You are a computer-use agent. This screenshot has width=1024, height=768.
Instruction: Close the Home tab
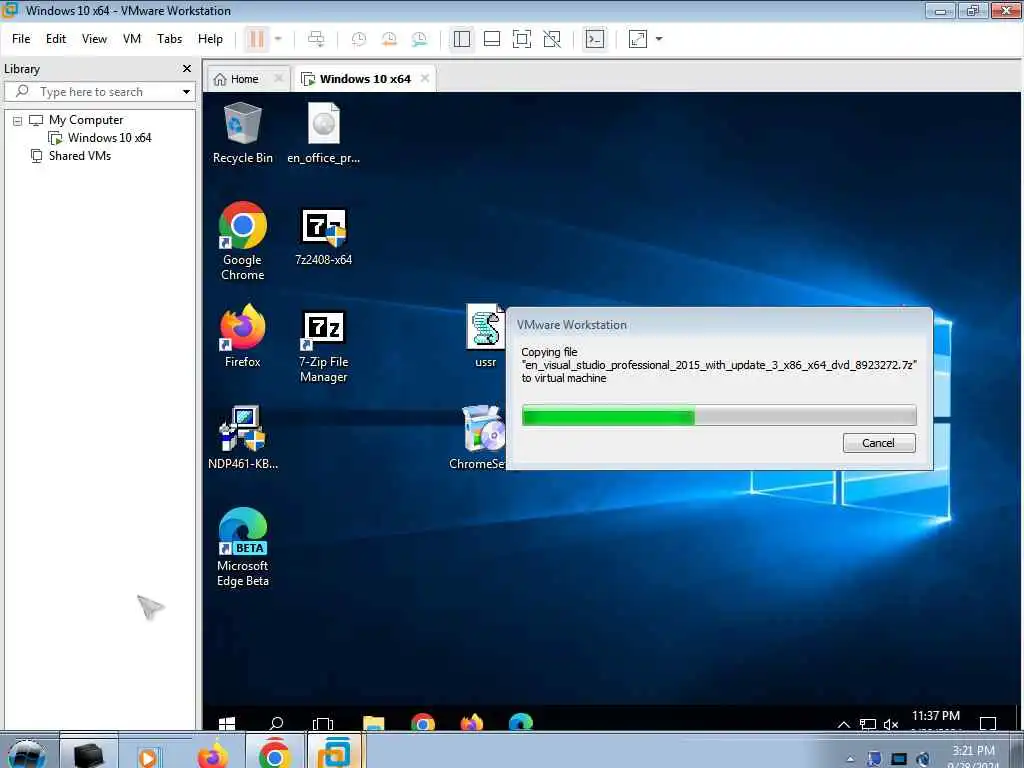(x=279, y=78)
